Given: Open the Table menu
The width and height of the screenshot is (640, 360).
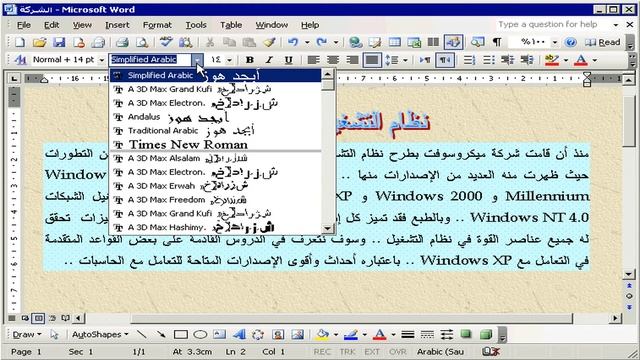Looking at the screenshot, I should [231, 25].
